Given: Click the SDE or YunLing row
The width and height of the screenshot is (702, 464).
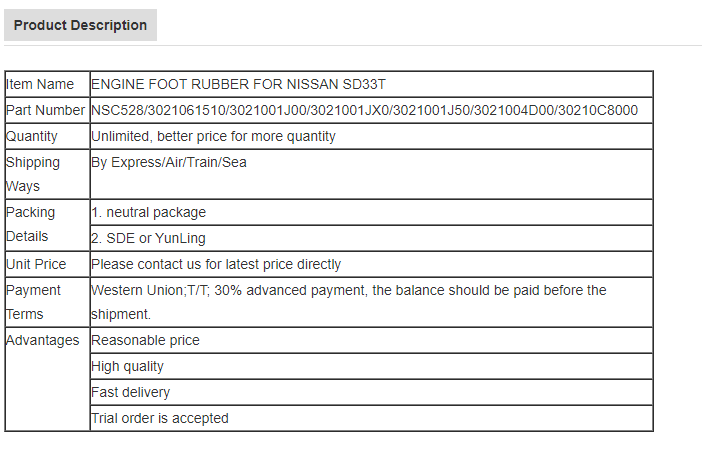Looking at the screenshot, I should pyautogui.click(x=372, y=238).
